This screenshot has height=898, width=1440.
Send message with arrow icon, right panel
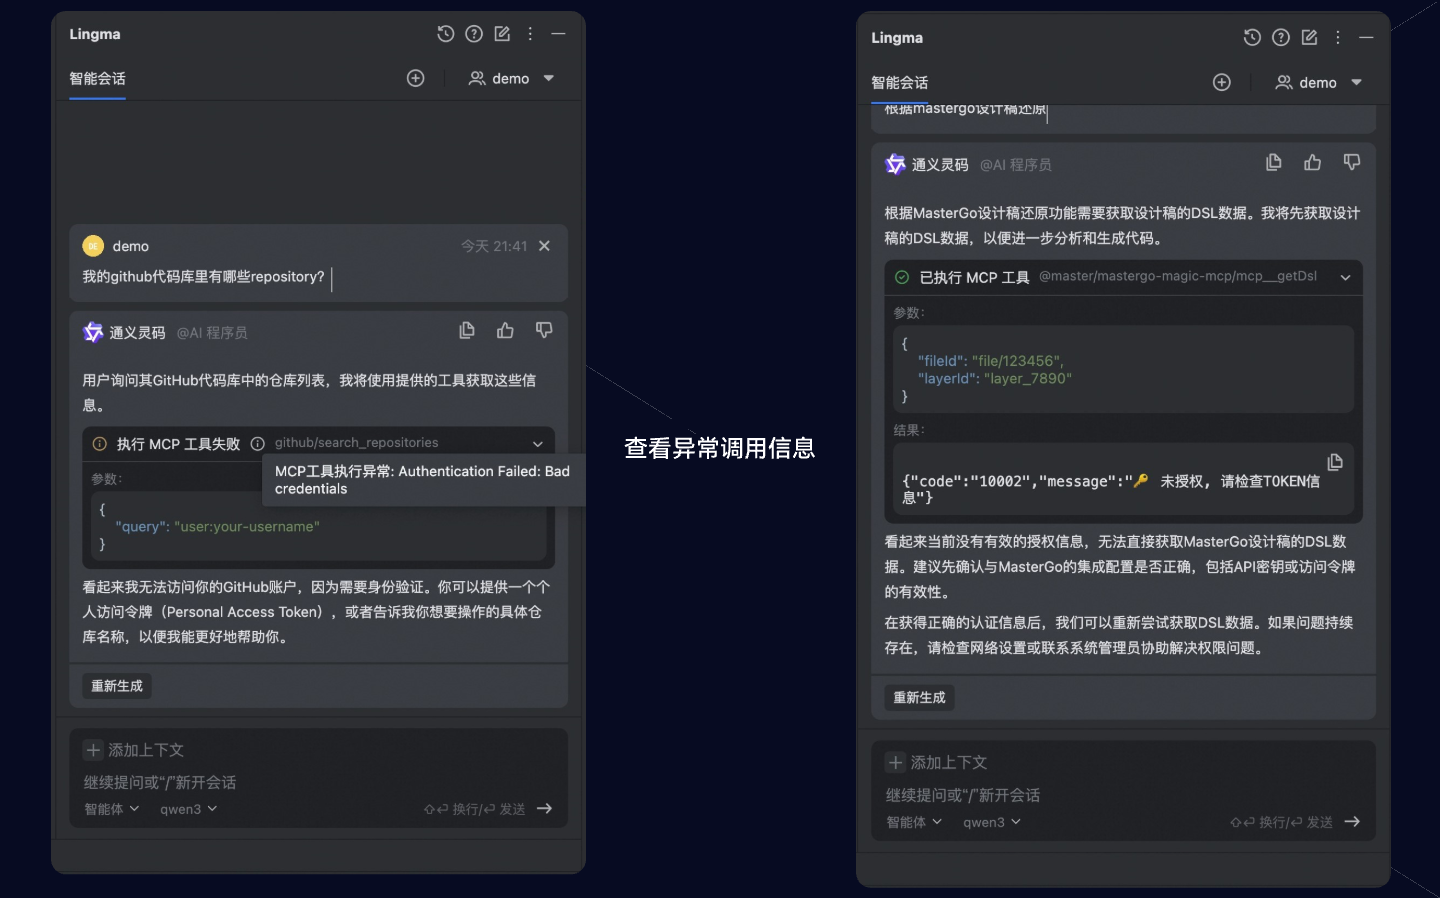(1352, 822)
